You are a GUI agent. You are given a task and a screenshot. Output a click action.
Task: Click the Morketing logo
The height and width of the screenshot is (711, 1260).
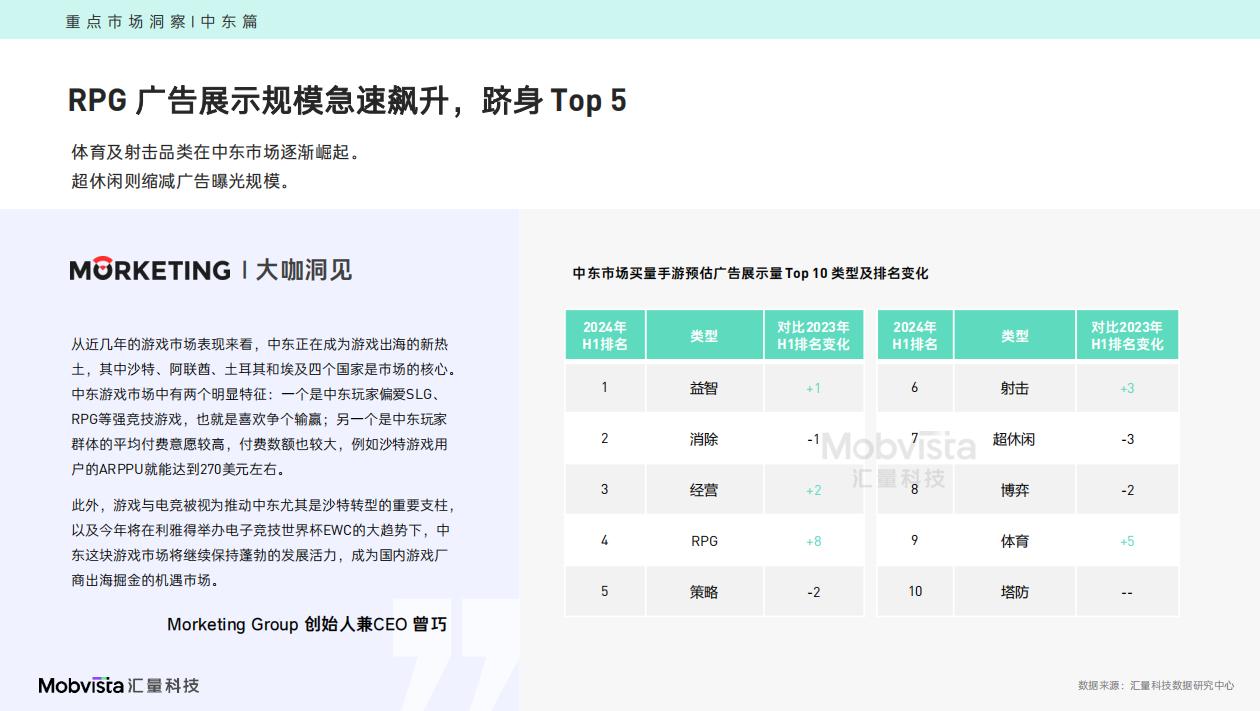pyautogui.click(x=150, y=270)
